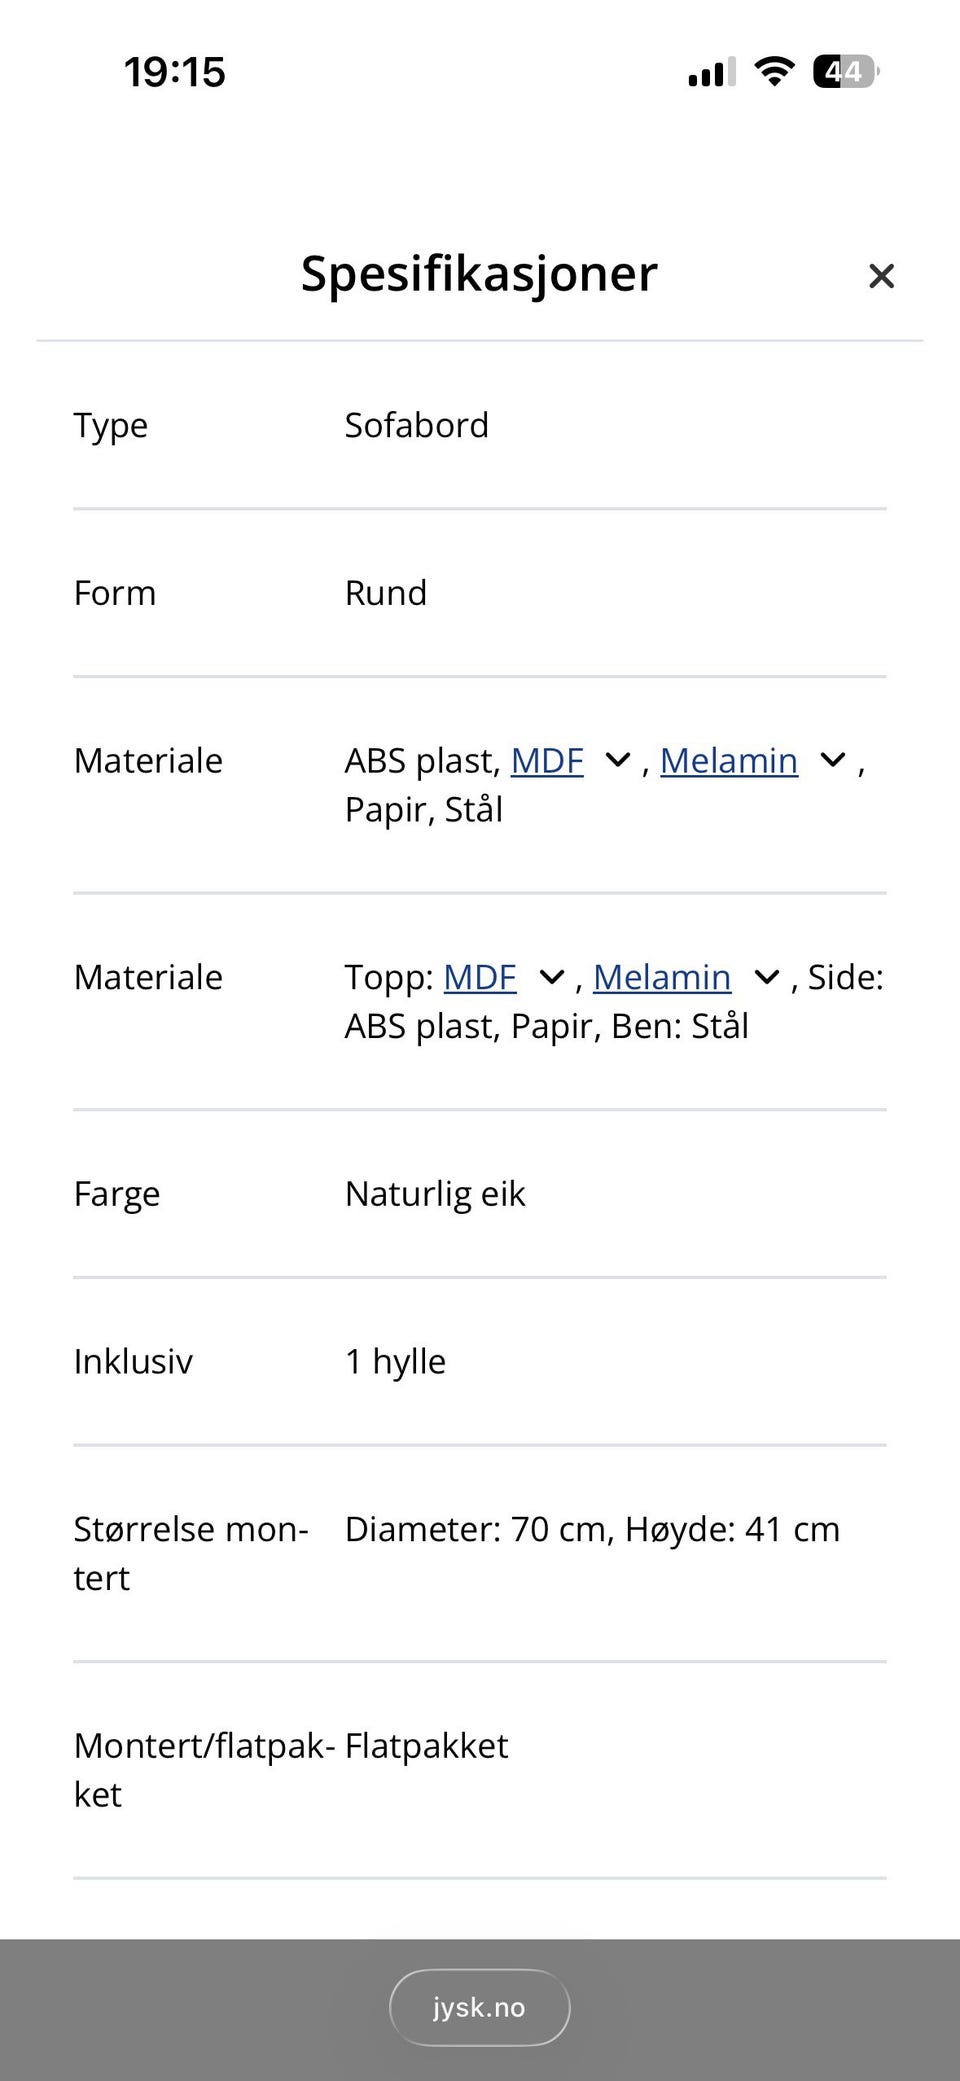Image resolution: width=960 pixels, height=2081 pixels.
Task: Tap the 19:15 clock in status bar
Action: [175, 72]
